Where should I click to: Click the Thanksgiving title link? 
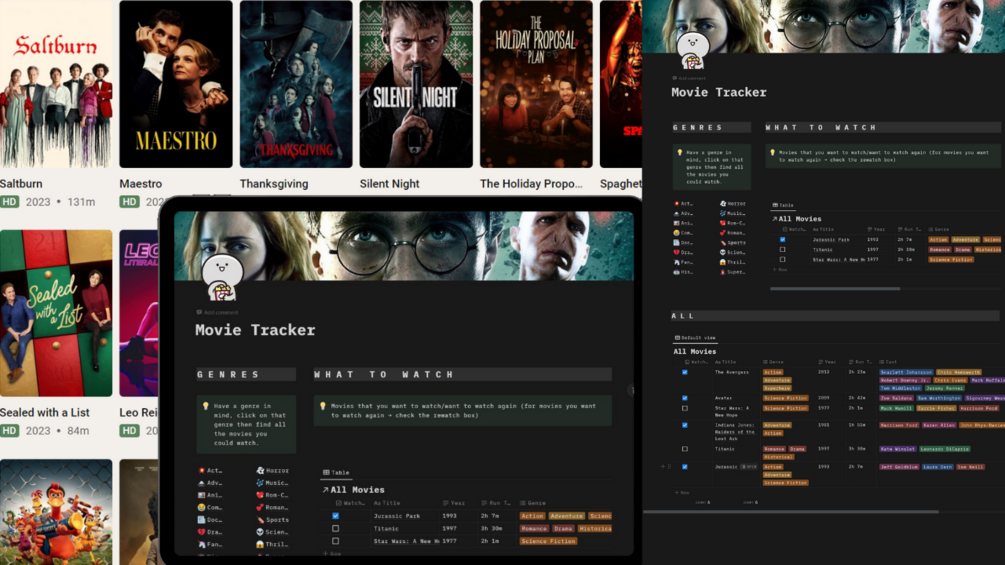[274, 184]
